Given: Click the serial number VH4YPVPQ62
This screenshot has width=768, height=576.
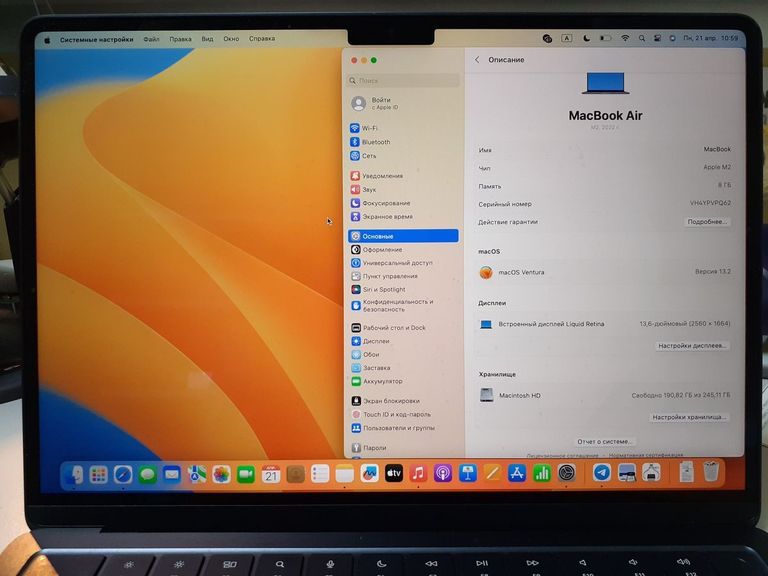Looking at the screenshot, I should [x=710, y=203].
